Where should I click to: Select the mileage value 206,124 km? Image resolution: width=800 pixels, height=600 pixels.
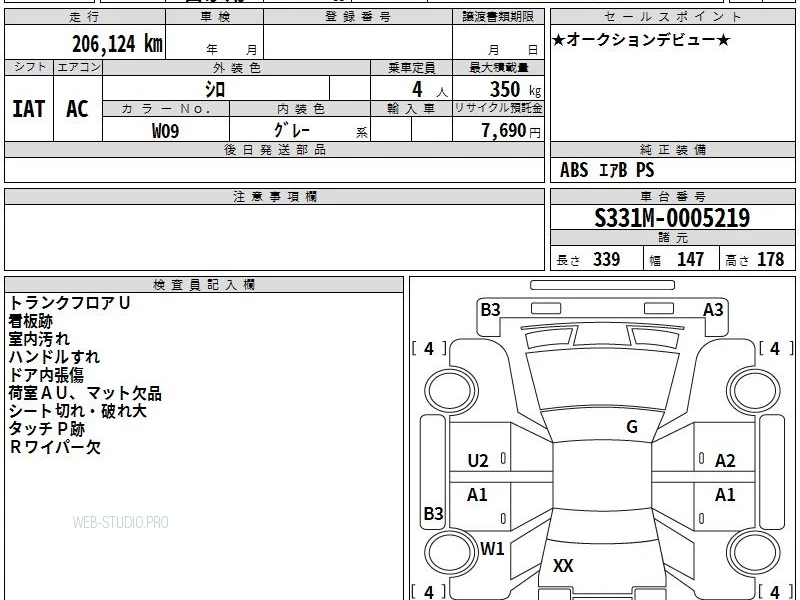117,44
